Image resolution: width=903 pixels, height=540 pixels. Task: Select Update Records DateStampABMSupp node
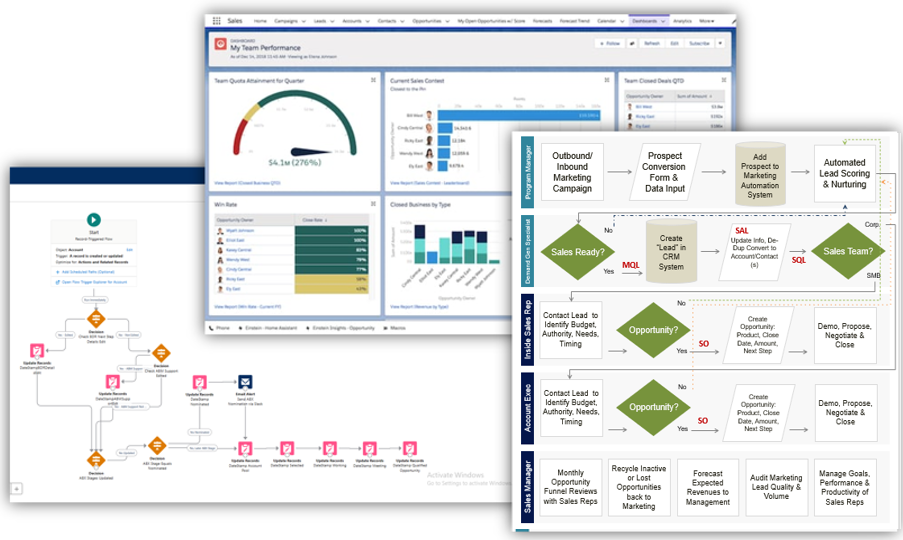point(113,382)
